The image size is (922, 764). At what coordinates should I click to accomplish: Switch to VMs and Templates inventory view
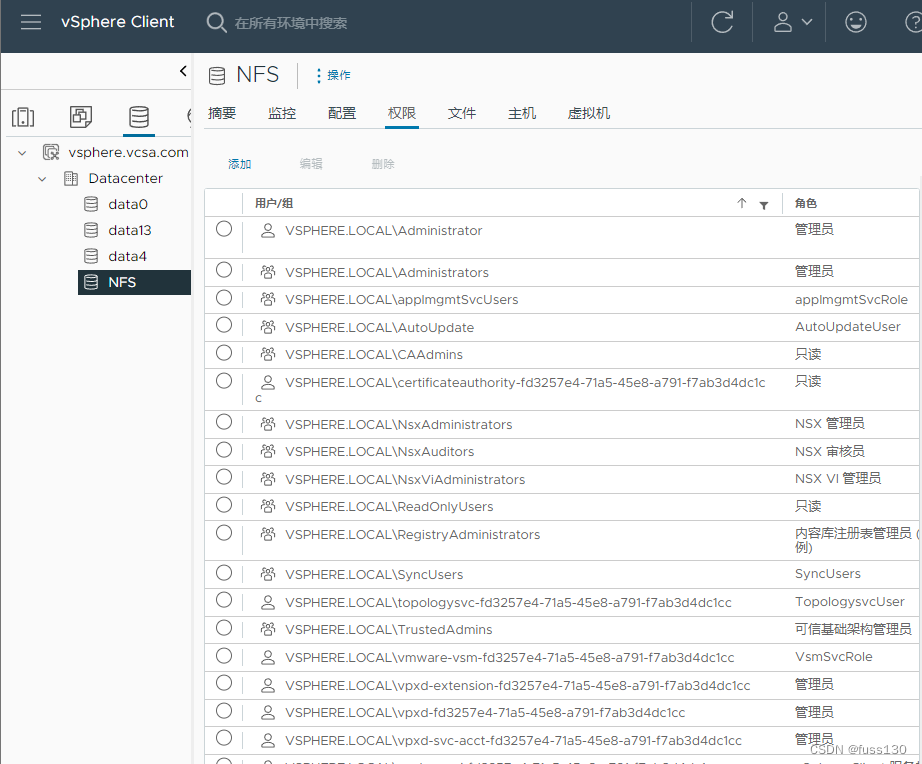pos(81,116)
